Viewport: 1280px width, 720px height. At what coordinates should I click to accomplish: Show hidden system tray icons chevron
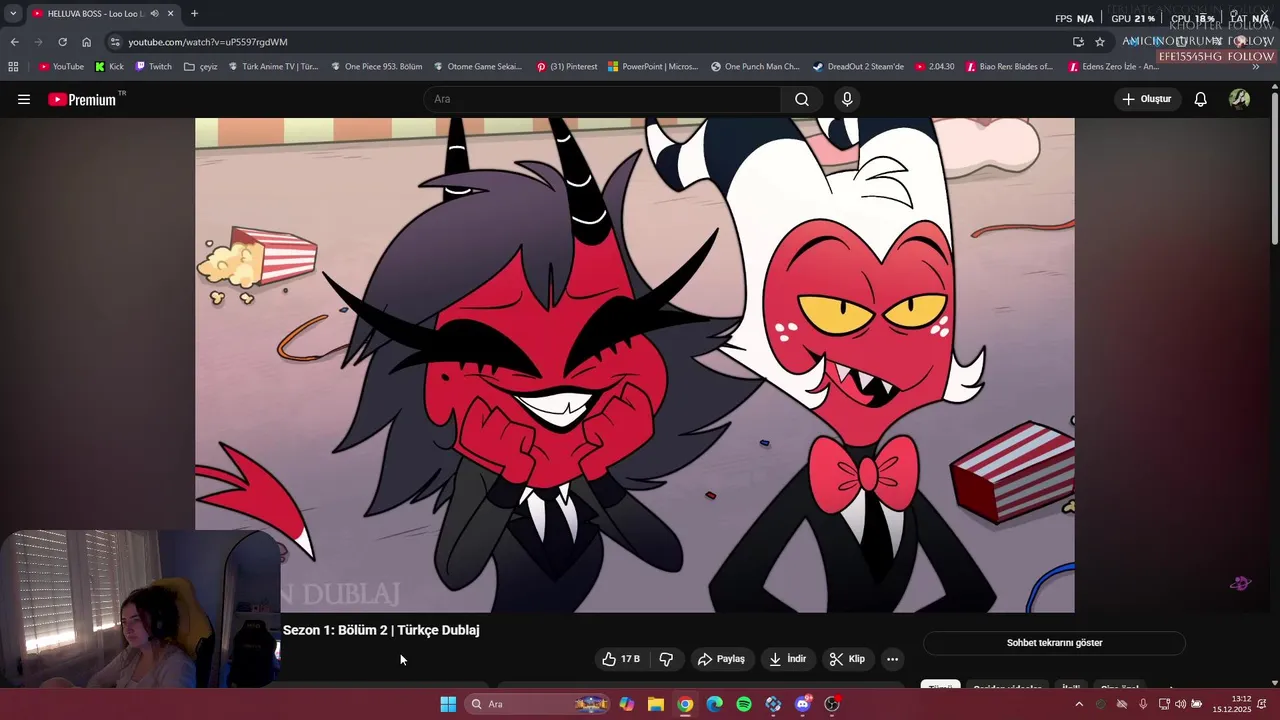1078,704
